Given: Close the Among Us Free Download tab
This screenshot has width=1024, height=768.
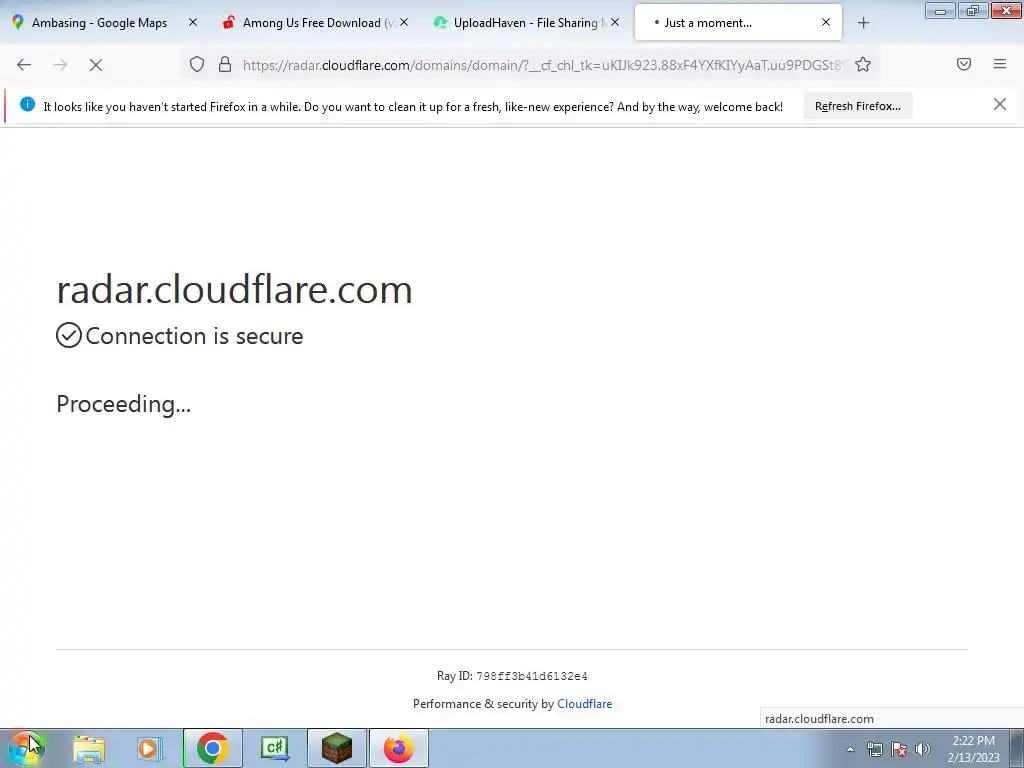Looking at the screenshot, I should pyautogui.click(x=404, y=23).
